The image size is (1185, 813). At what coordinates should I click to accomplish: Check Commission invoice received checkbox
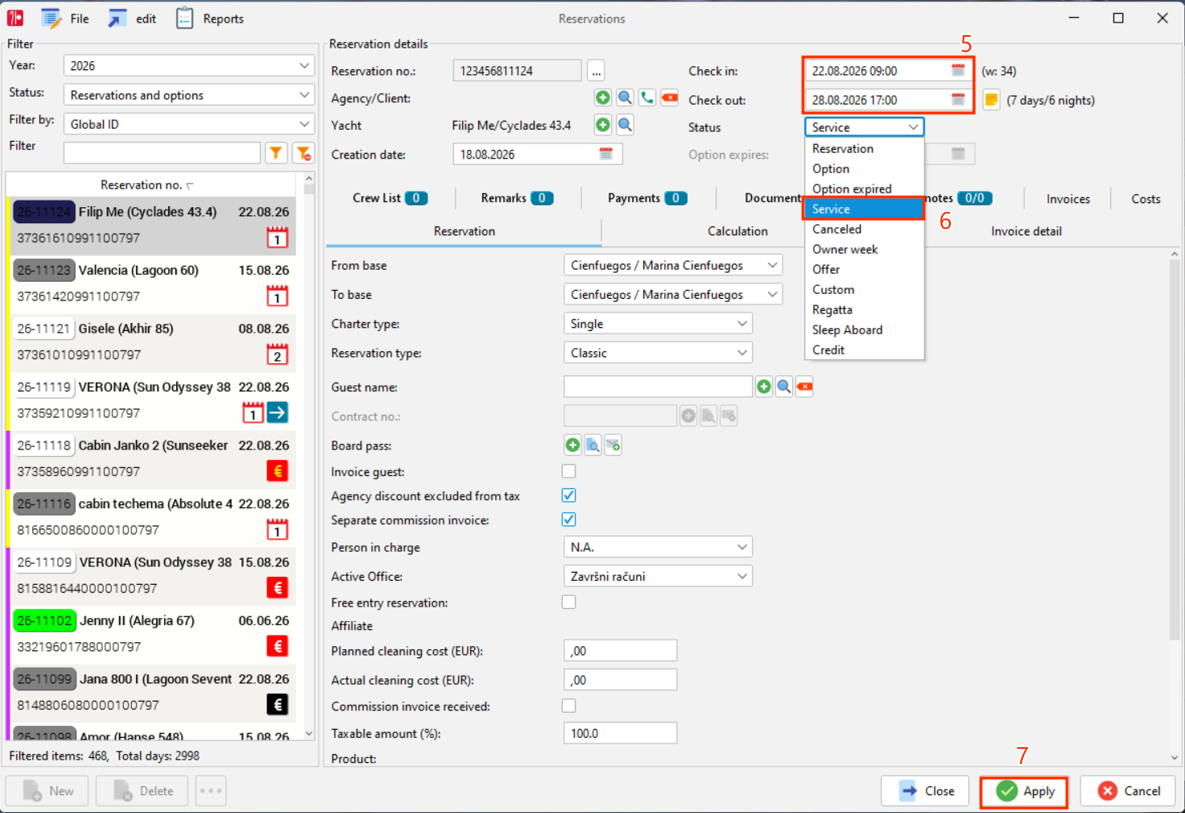pyautogui.click(x=569, y=706)
